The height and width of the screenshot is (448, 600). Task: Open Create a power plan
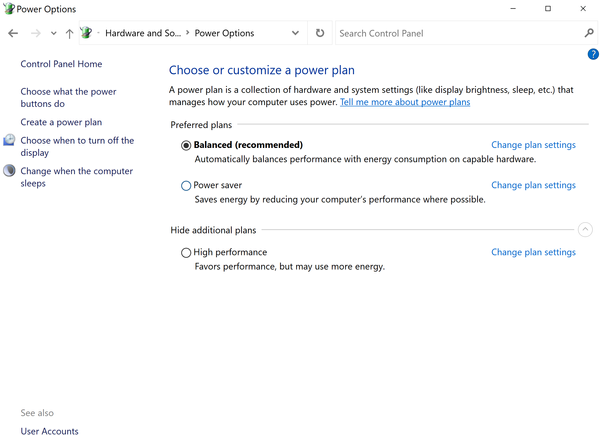61,122
